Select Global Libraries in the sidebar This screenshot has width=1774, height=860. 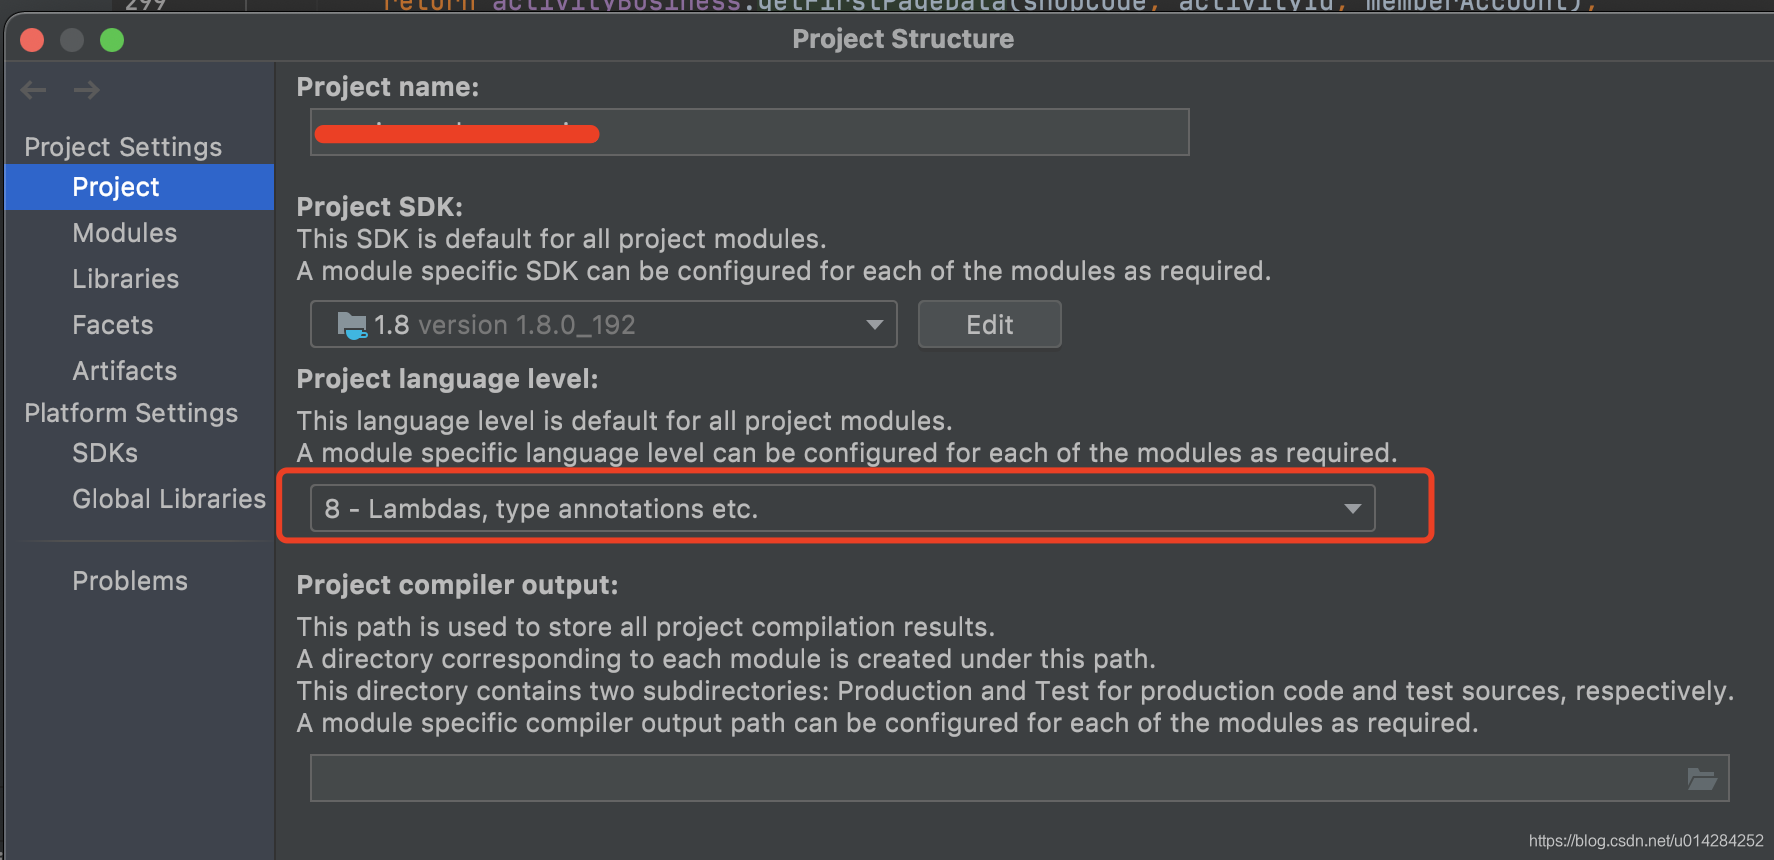click(x=168, y=498)
